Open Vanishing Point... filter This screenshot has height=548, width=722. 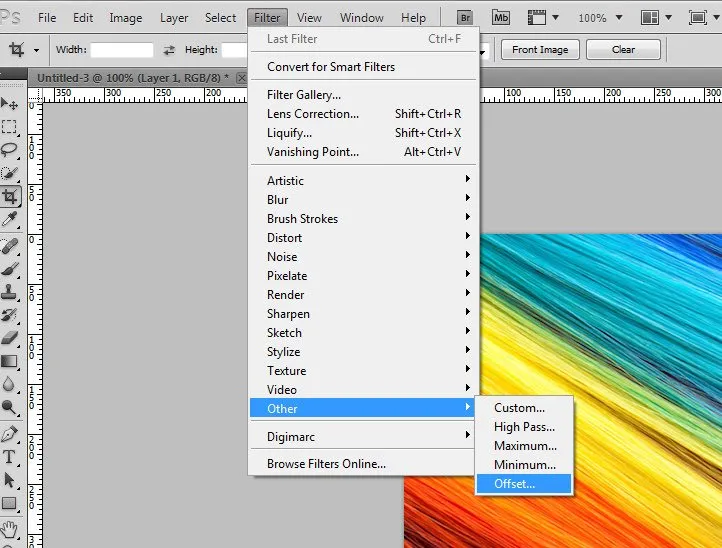tap(362, 152)
